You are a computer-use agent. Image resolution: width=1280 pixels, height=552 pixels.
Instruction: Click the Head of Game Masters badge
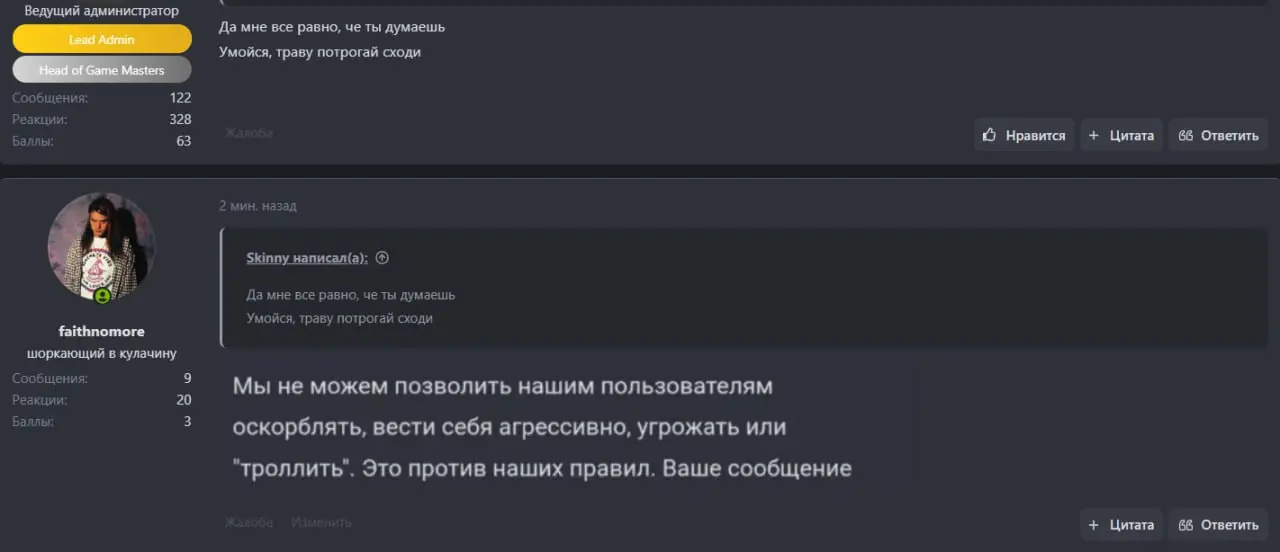coord(101,70)
